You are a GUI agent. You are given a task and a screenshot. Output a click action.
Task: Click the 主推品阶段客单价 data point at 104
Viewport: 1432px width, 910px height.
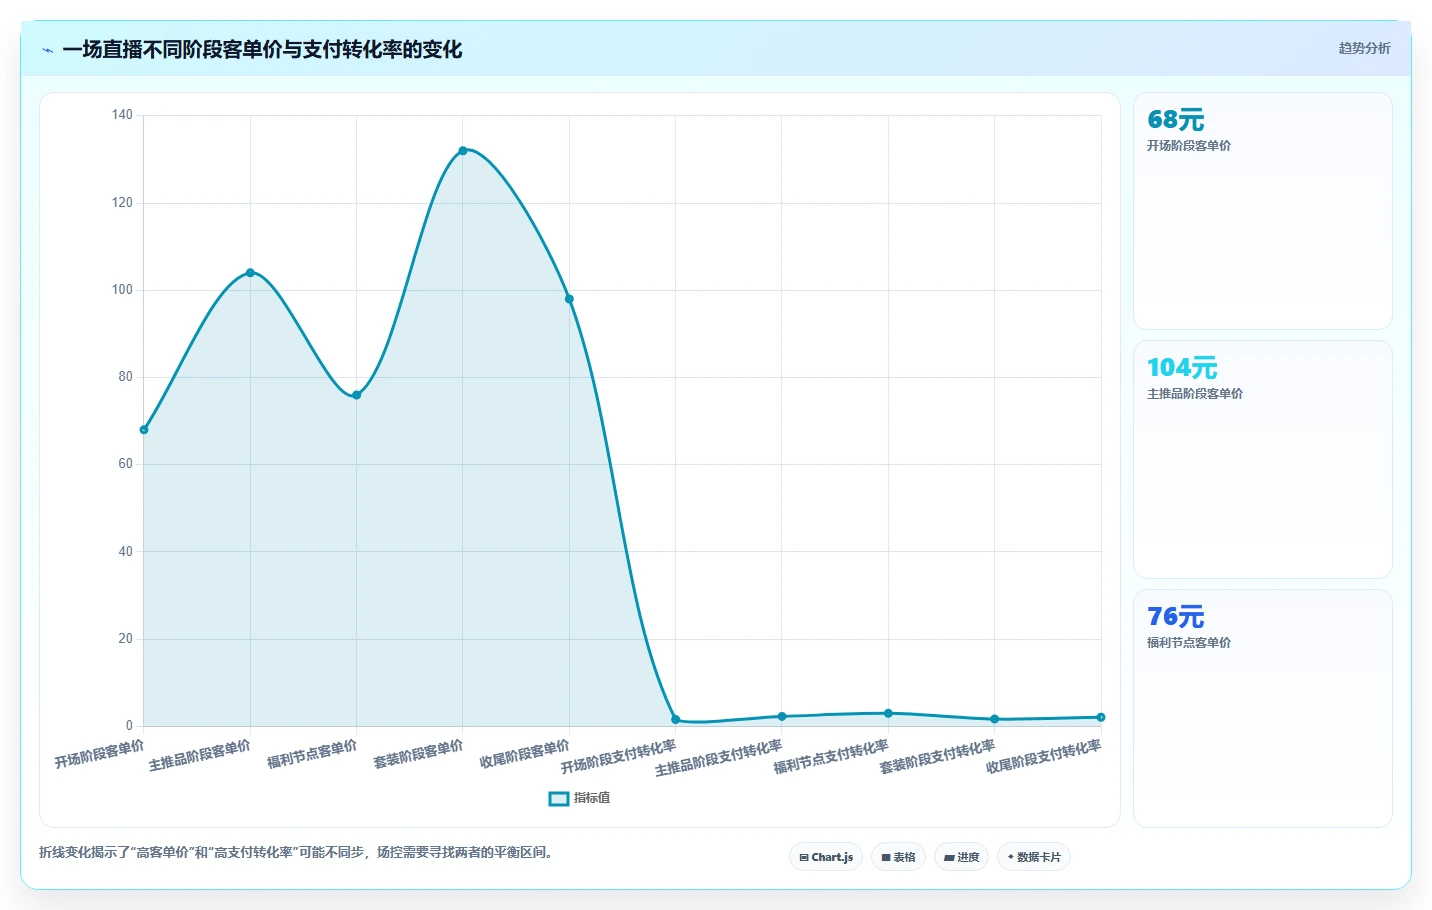(250, 273)
